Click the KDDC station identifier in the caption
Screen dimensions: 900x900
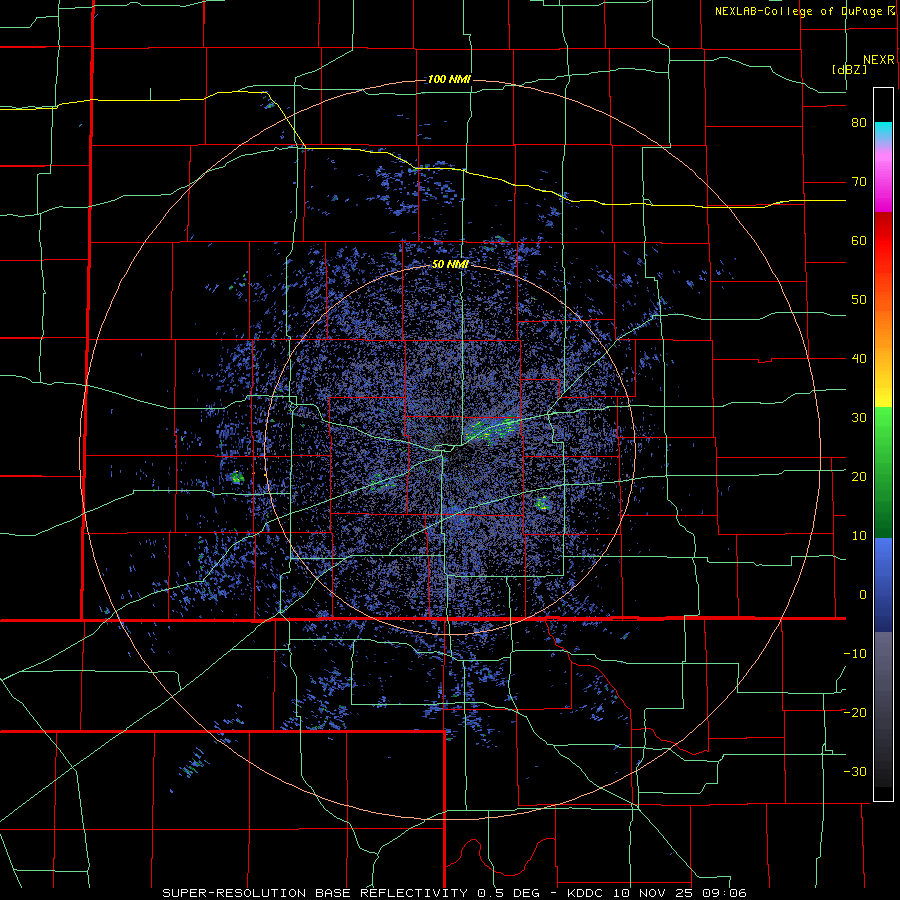[584, 893]
